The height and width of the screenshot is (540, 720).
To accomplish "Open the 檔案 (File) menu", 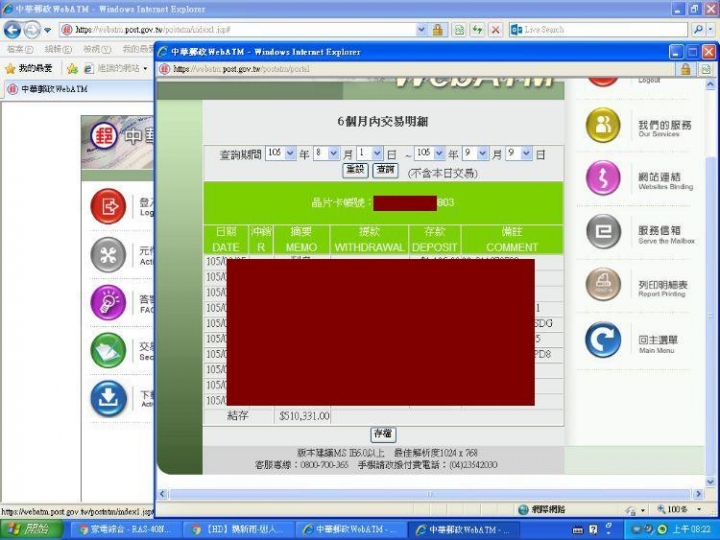I will click(x=20, y=49).
